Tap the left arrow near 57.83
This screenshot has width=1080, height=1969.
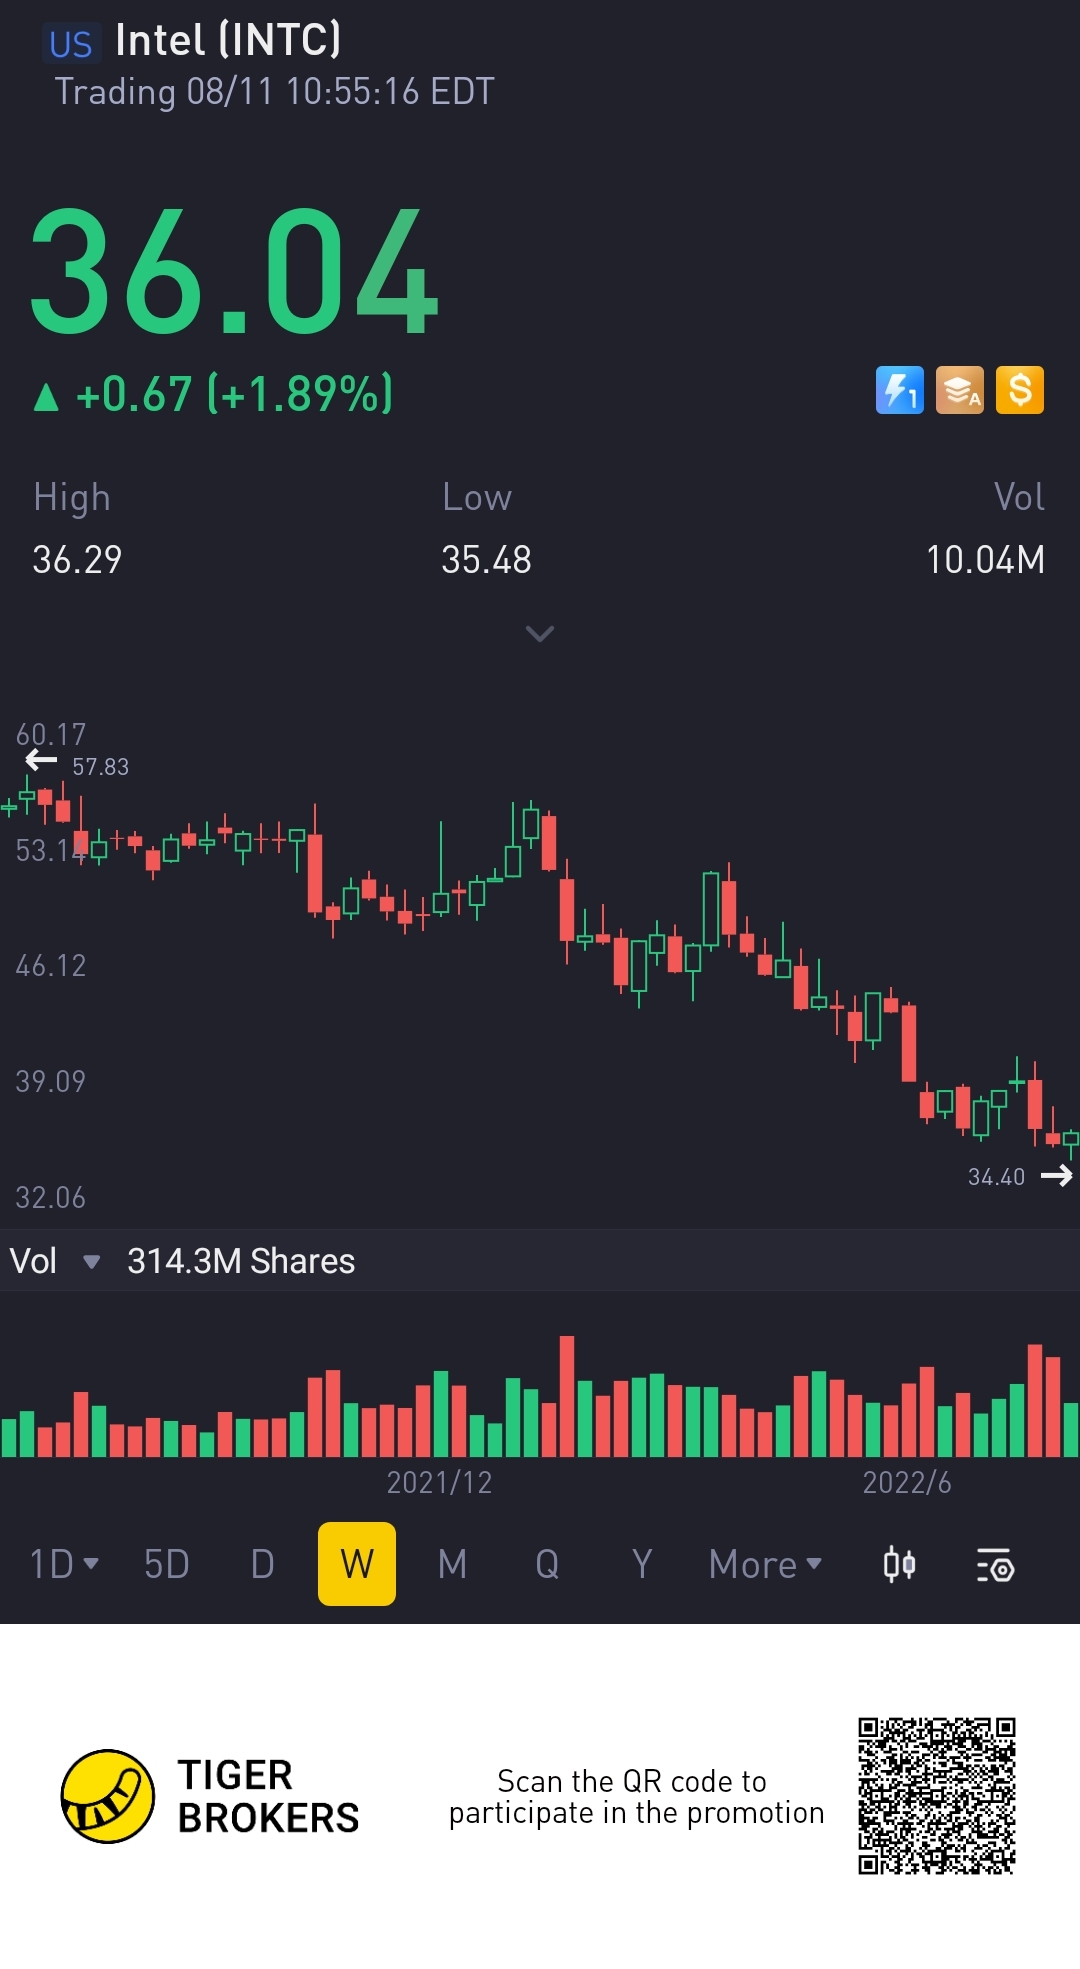(41, 762)
